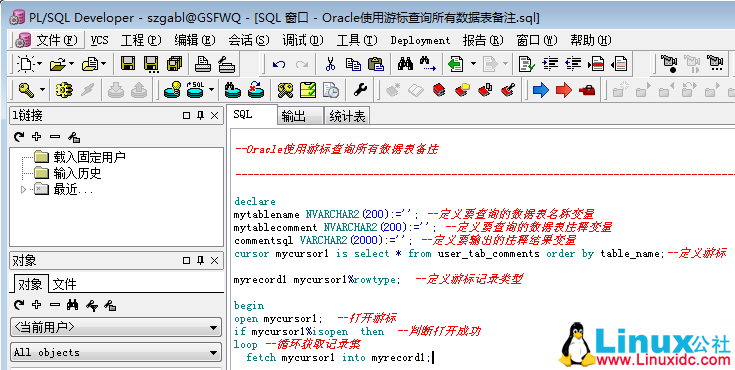Click the Log on key icon
The image size is (735, 370).
(26, 90)
